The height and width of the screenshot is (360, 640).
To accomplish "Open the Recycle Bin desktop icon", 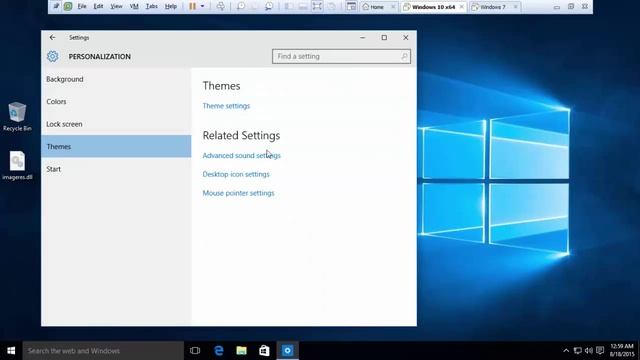I will tap(17, 116).
